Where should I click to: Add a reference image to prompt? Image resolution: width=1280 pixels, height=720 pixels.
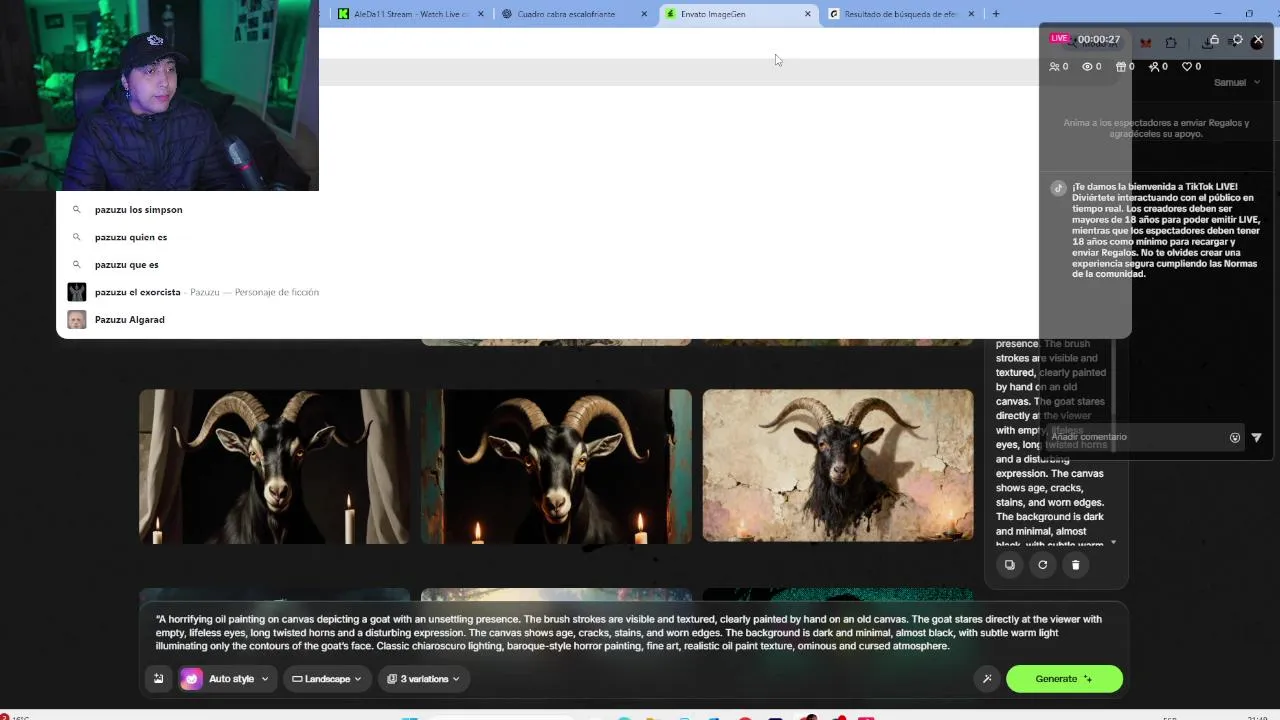pyautogui.click(x=158, y=679)
